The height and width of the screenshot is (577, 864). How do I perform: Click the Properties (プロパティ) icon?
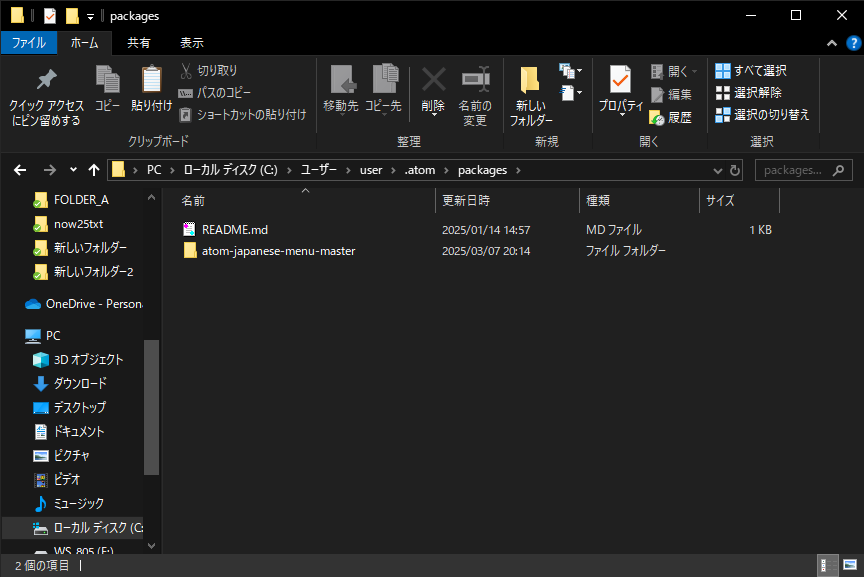(621, 89)
